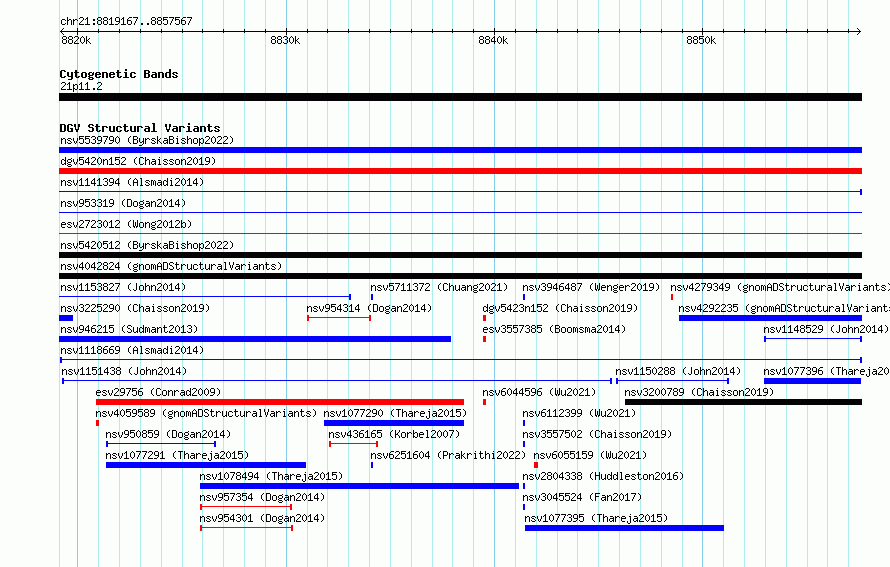Open dgv5423n152 (Chaisson2019) label
Screen dimensions: 890x567
tap(560, 308)
